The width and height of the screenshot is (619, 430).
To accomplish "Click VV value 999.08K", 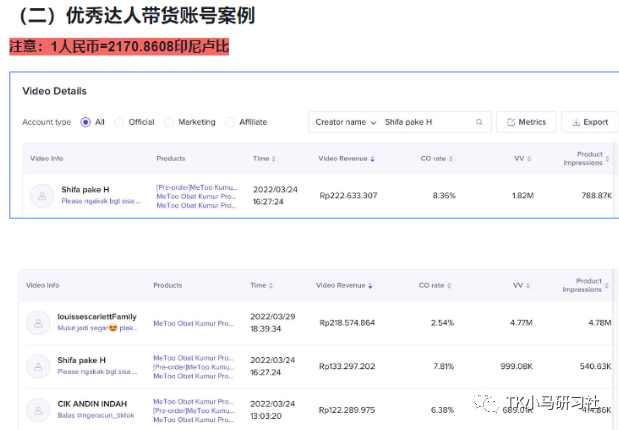I will coord(516,366).
